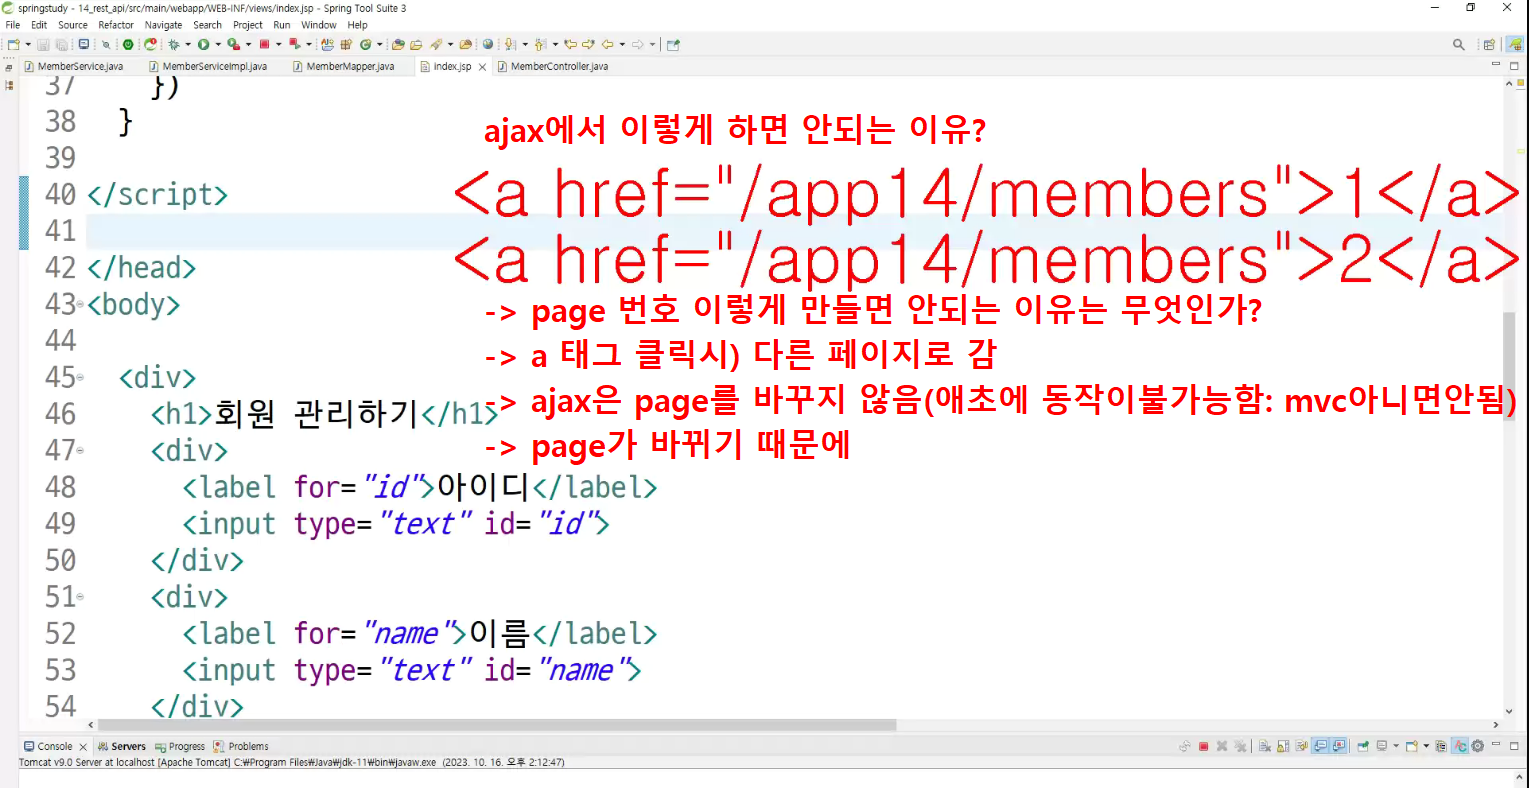
Task: Open the New file dropdown arrow
Action: point(28,44)
